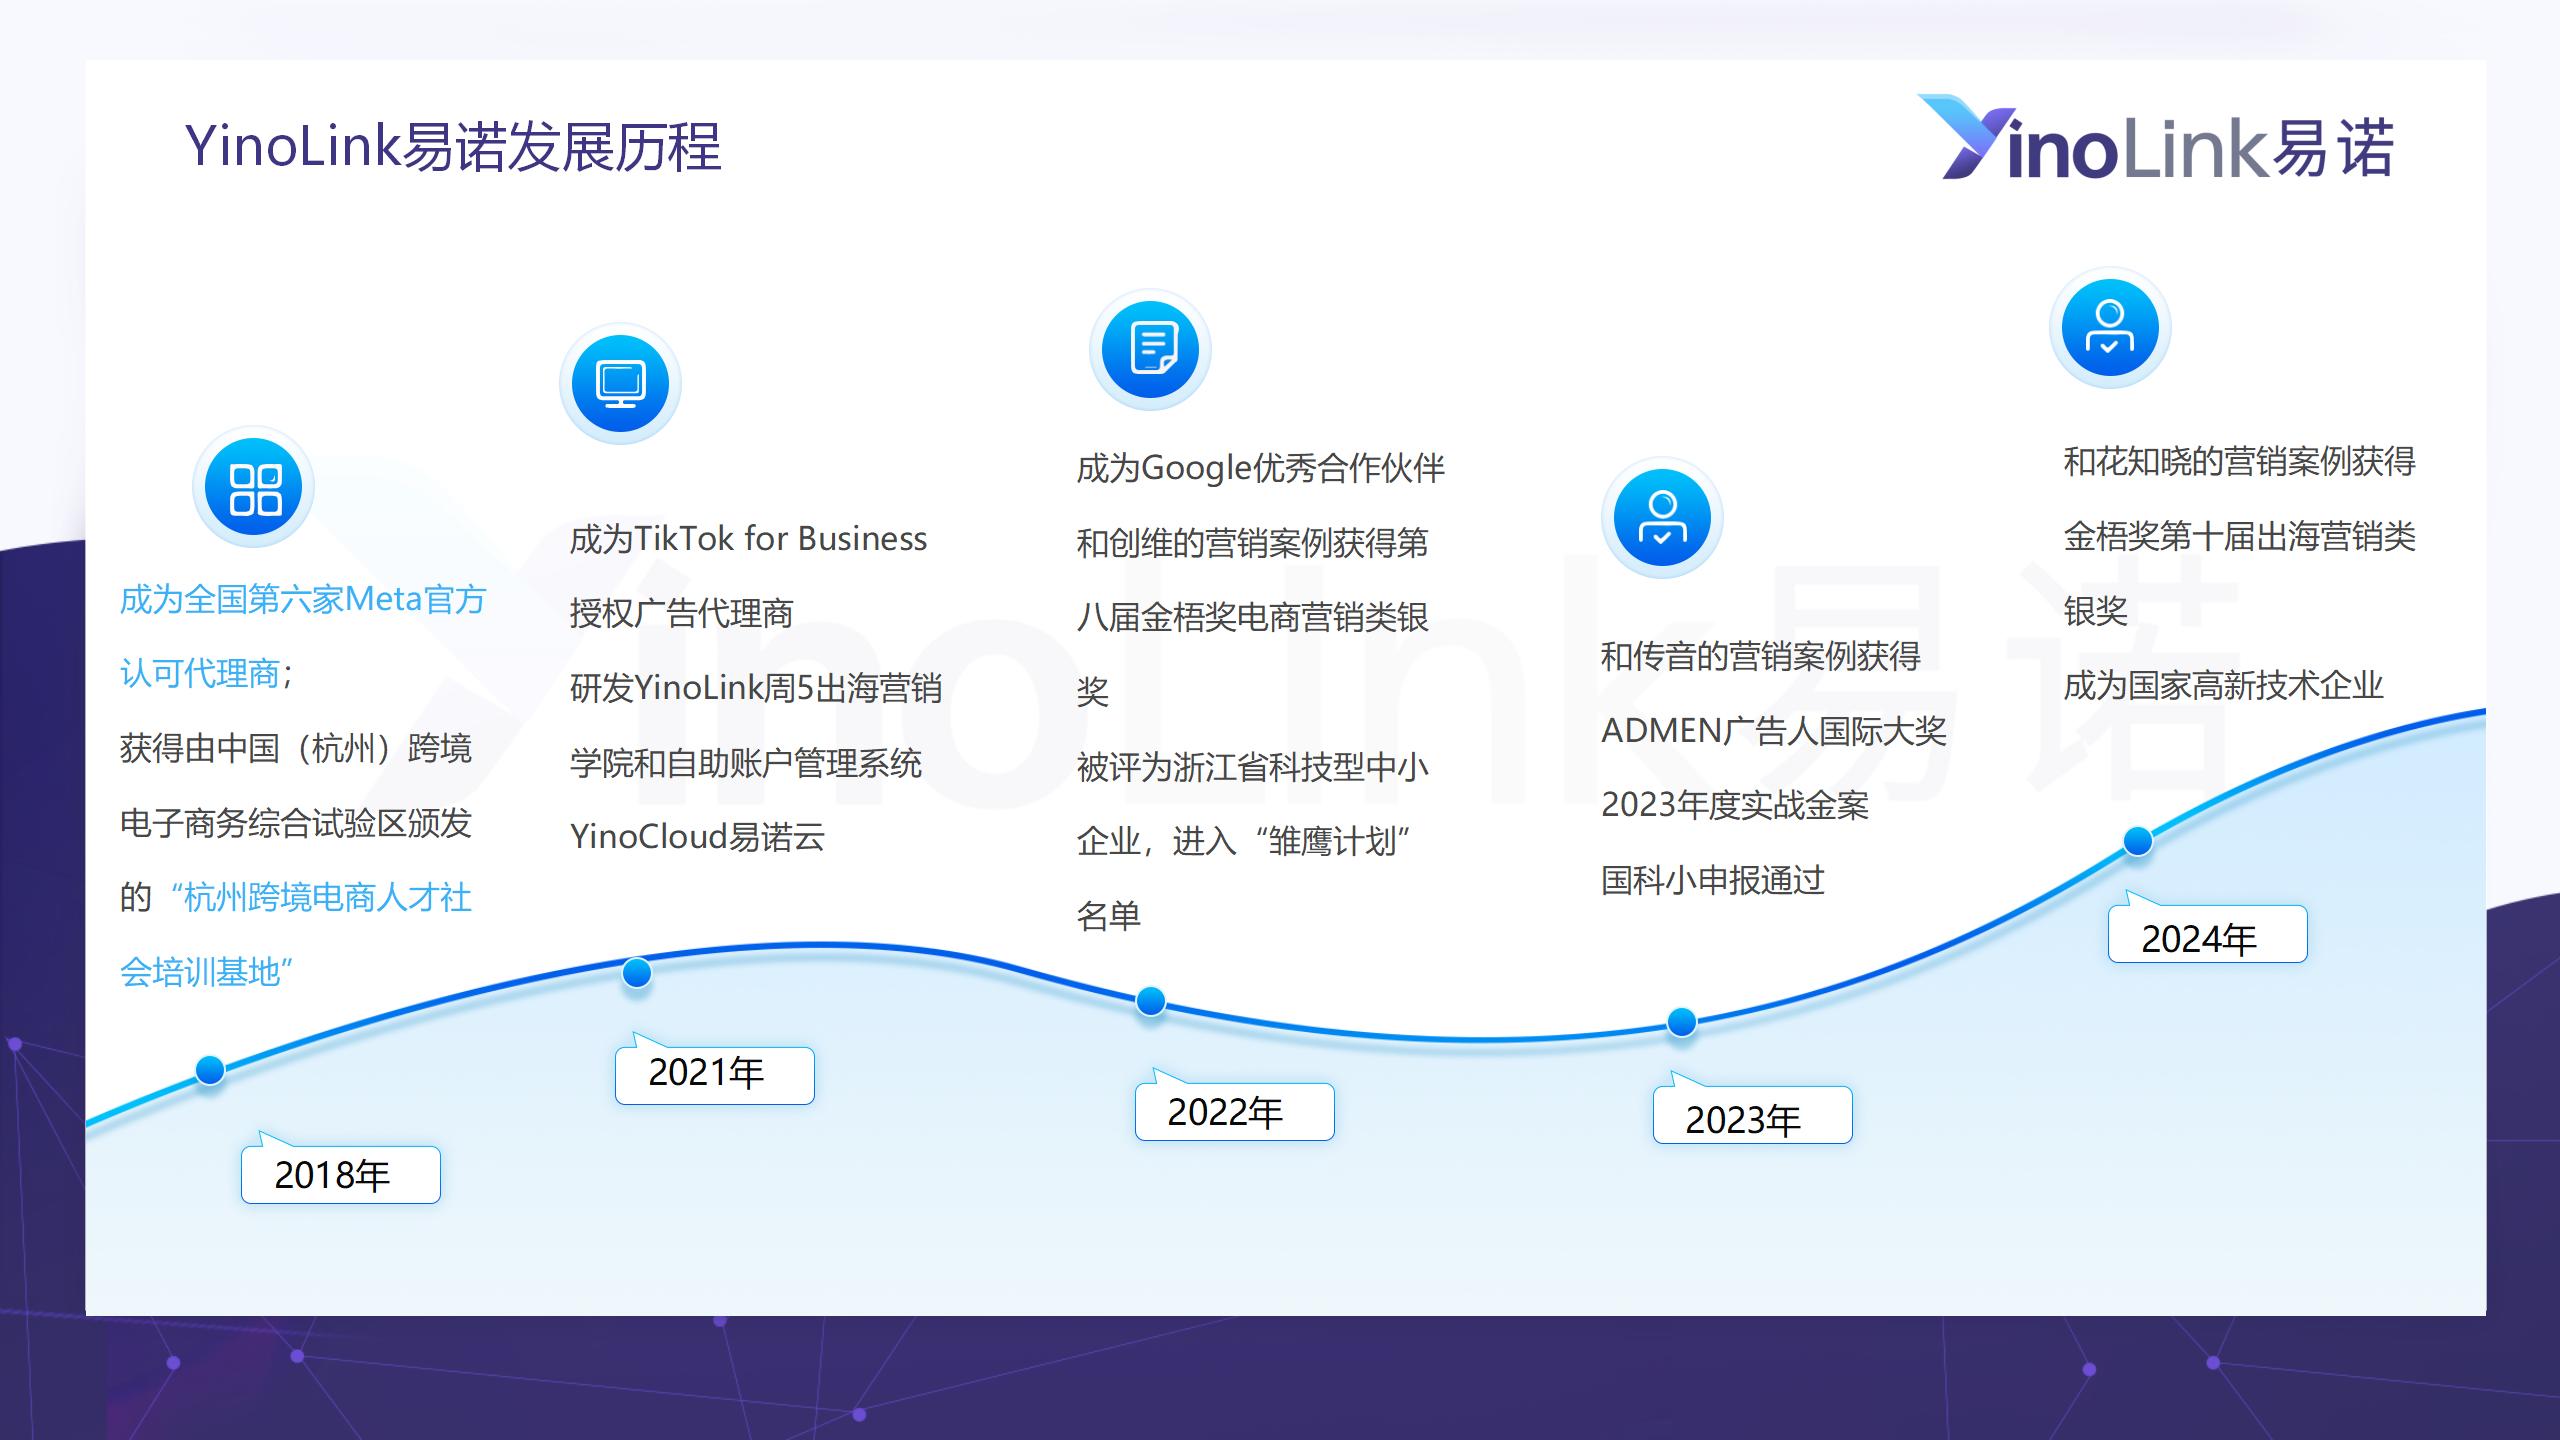Click the text YinoCloud易诺云
The width and height of the screenshot is (2560, 1440).
[x=697, y=837]
